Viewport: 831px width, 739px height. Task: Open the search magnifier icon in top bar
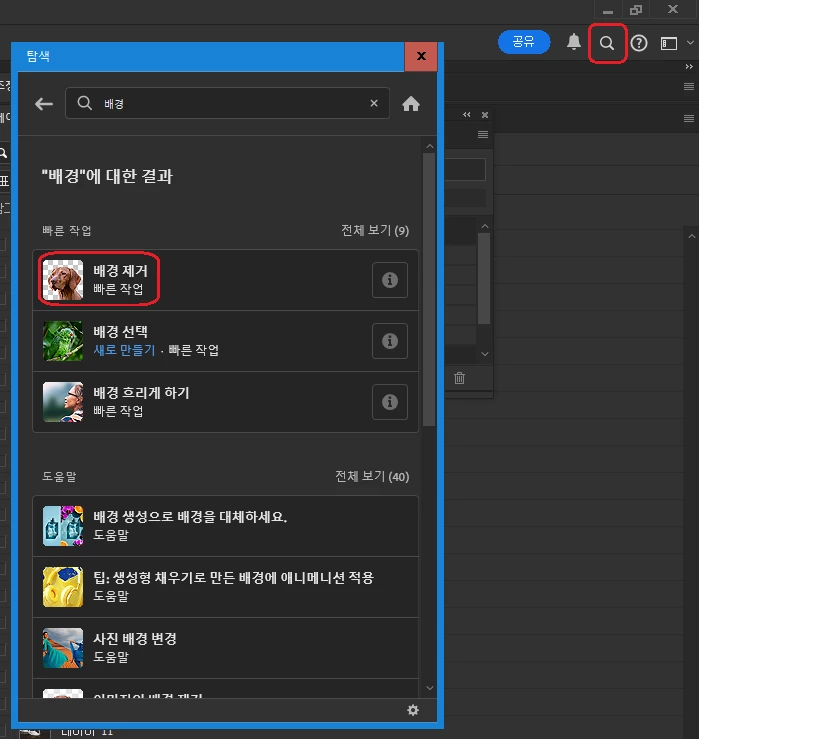point(607,43)
